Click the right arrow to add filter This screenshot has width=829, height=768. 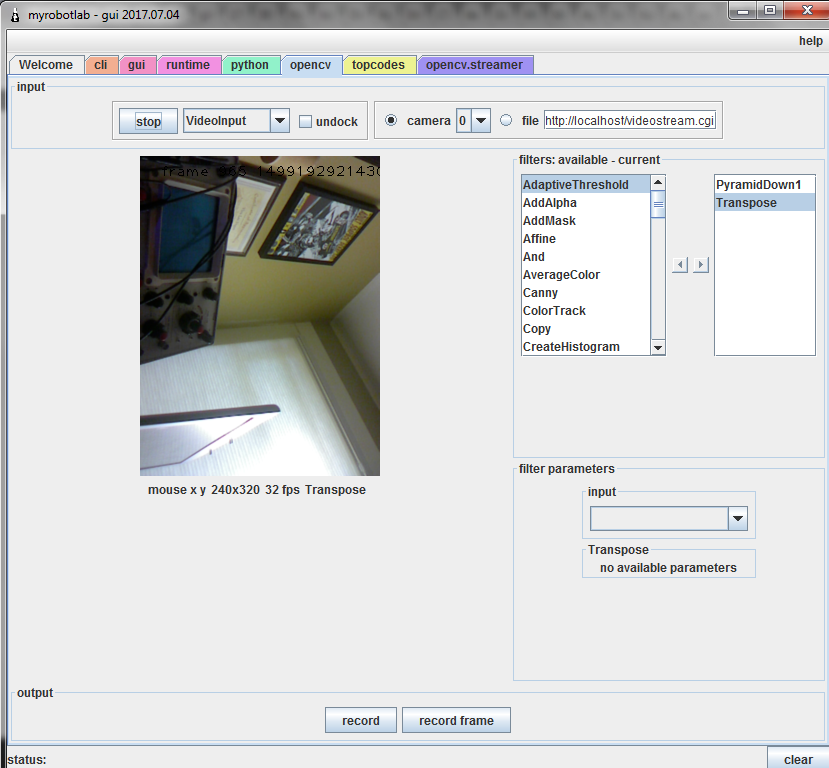(701, 265)
